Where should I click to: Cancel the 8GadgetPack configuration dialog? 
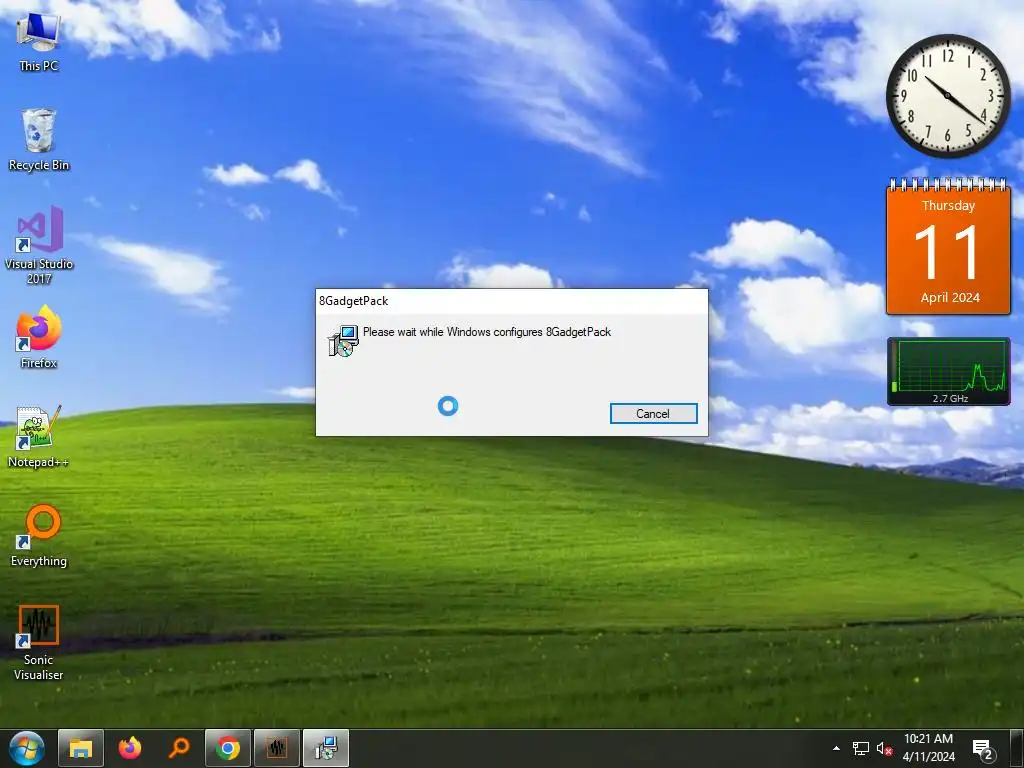(x=653, y=413)
